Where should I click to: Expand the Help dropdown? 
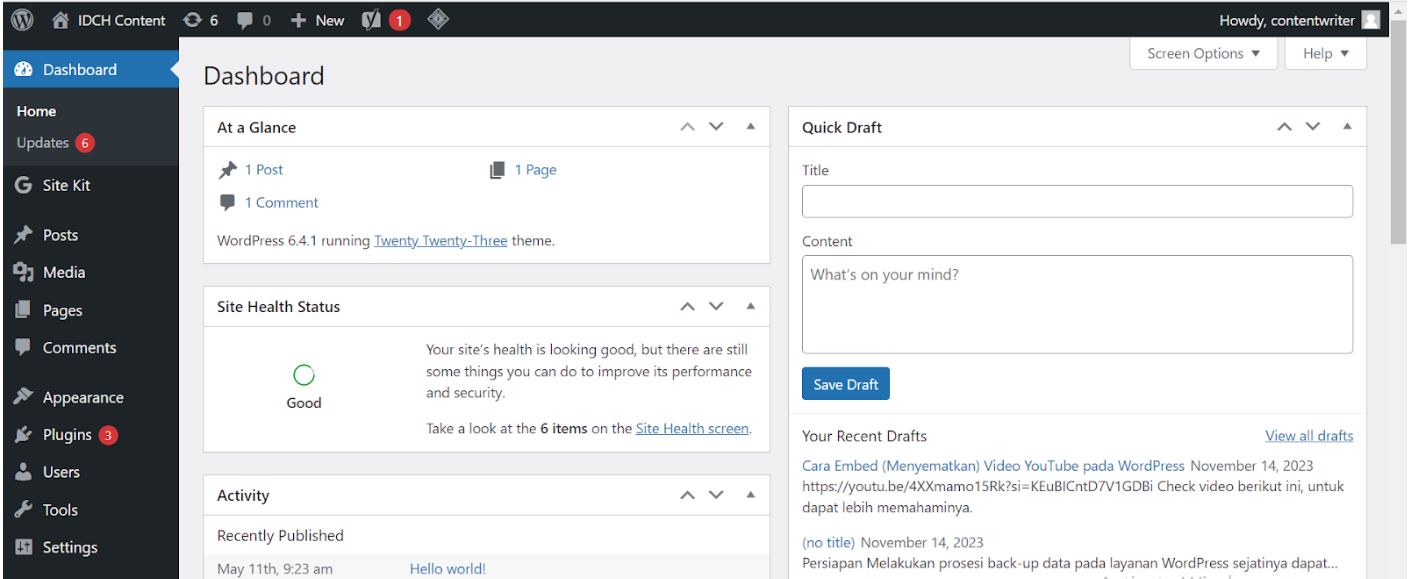point(1324,53)
